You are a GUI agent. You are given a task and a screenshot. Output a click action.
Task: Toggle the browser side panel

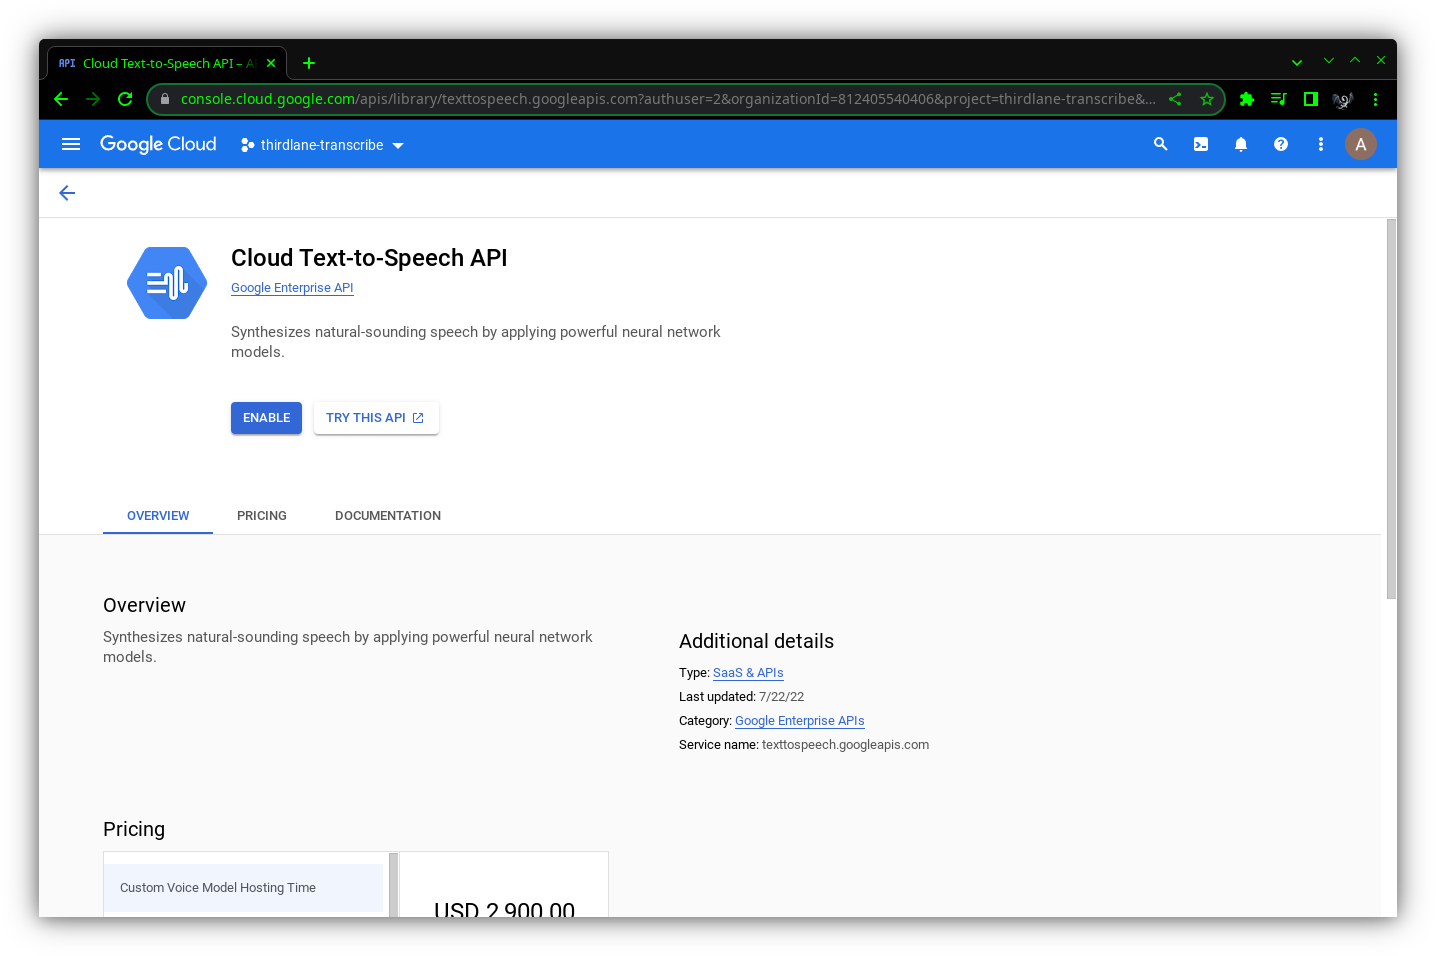tap(1311, 99)
